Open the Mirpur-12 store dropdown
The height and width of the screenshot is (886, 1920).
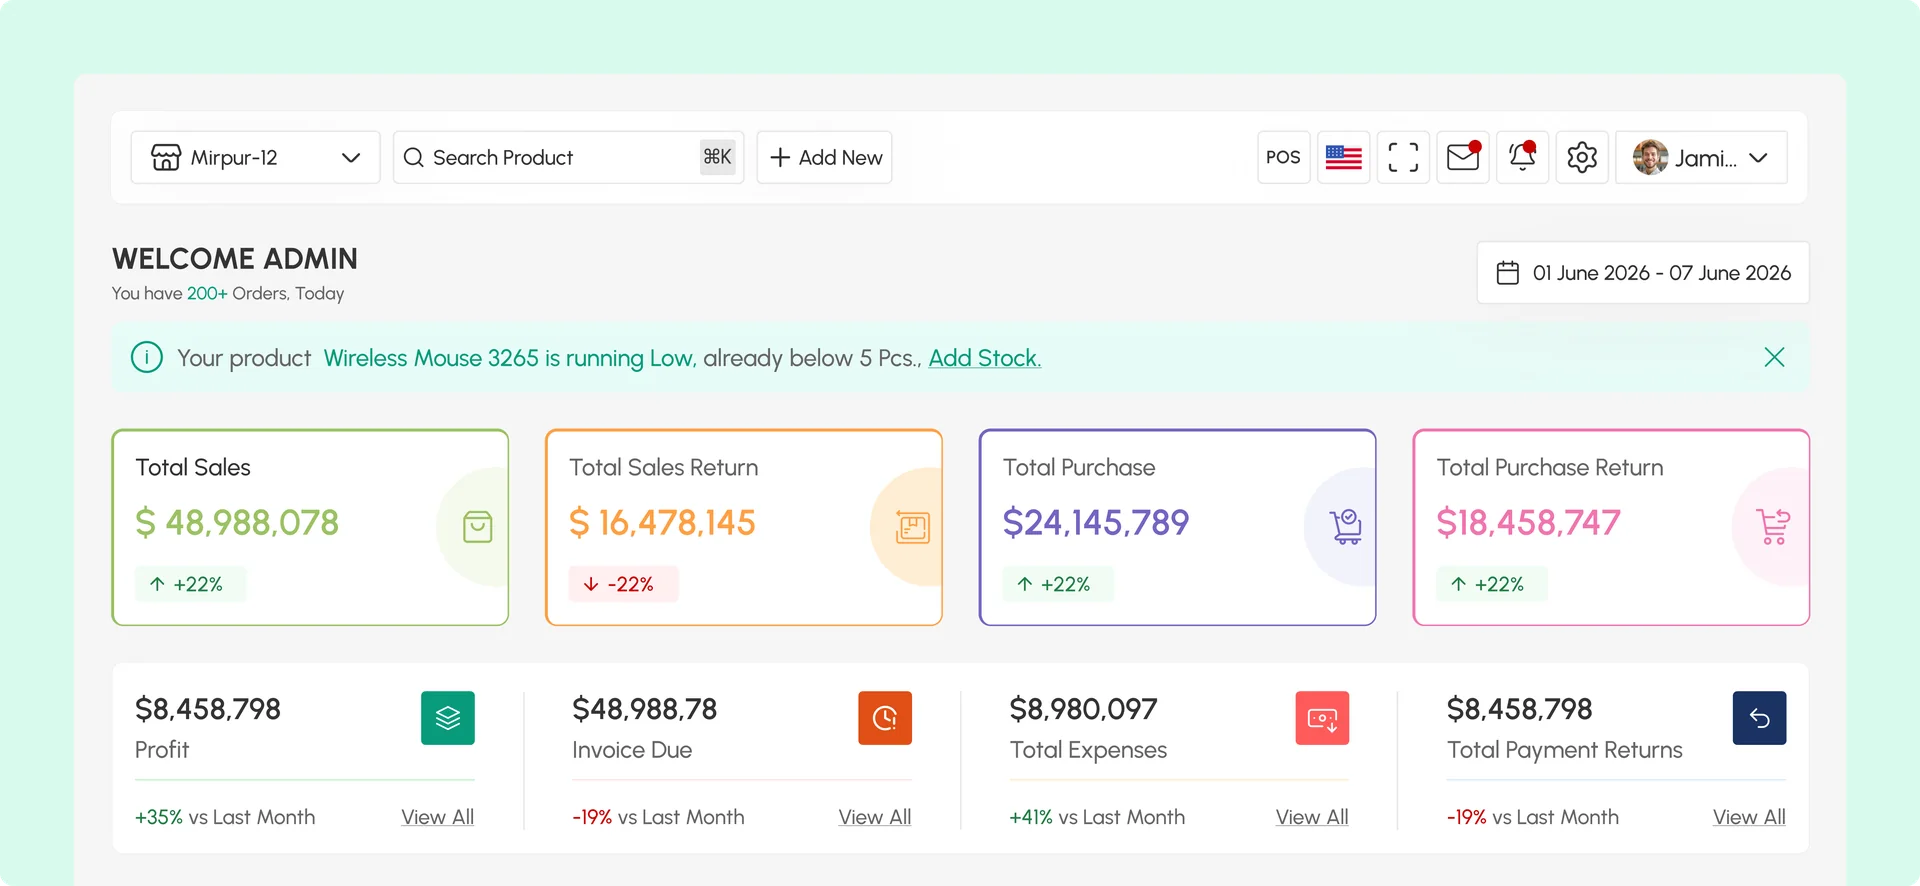(255, 157)
